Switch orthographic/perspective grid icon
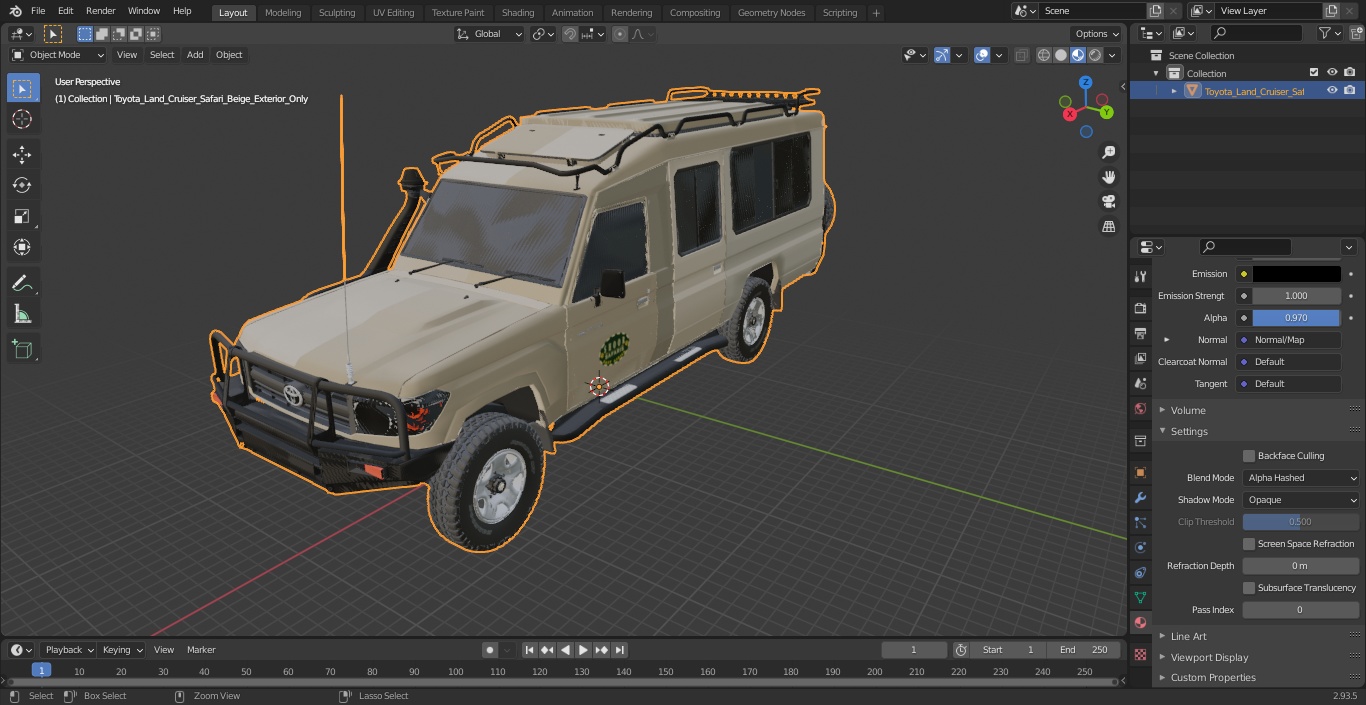Screen dimensions: 1366x705 1108,226
